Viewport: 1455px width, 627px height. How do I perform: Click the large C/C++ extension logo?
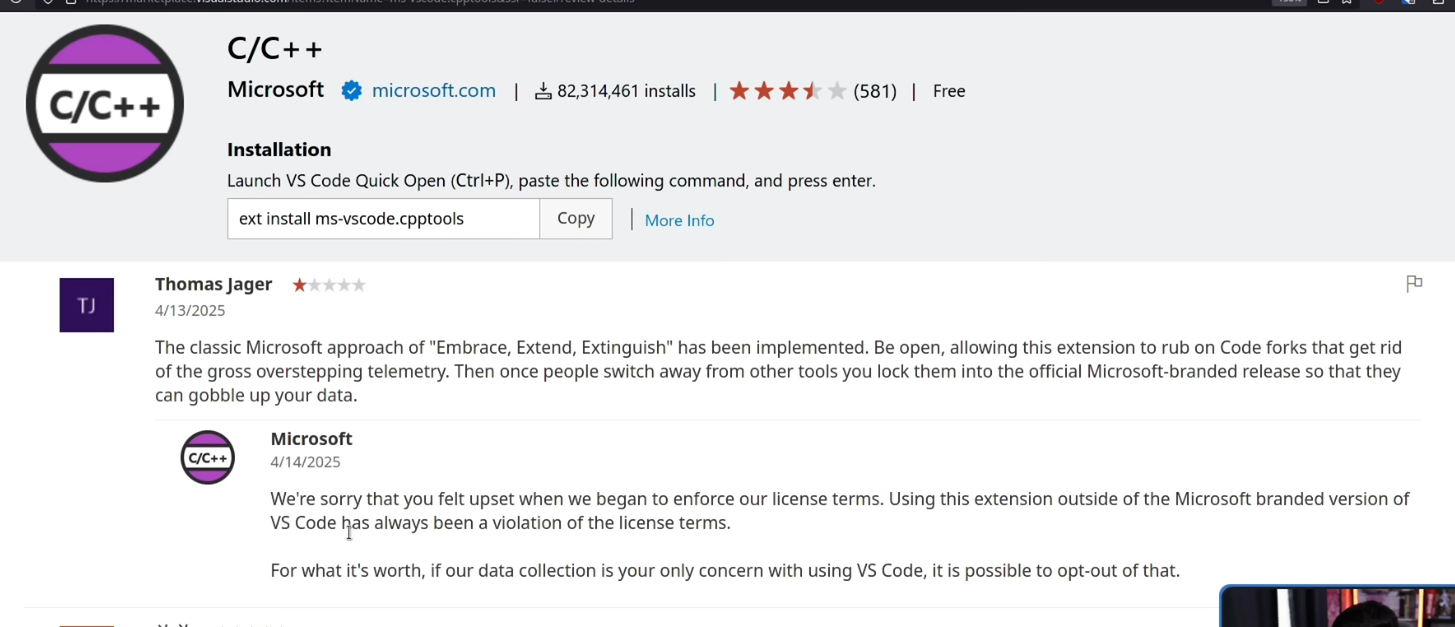105,103
